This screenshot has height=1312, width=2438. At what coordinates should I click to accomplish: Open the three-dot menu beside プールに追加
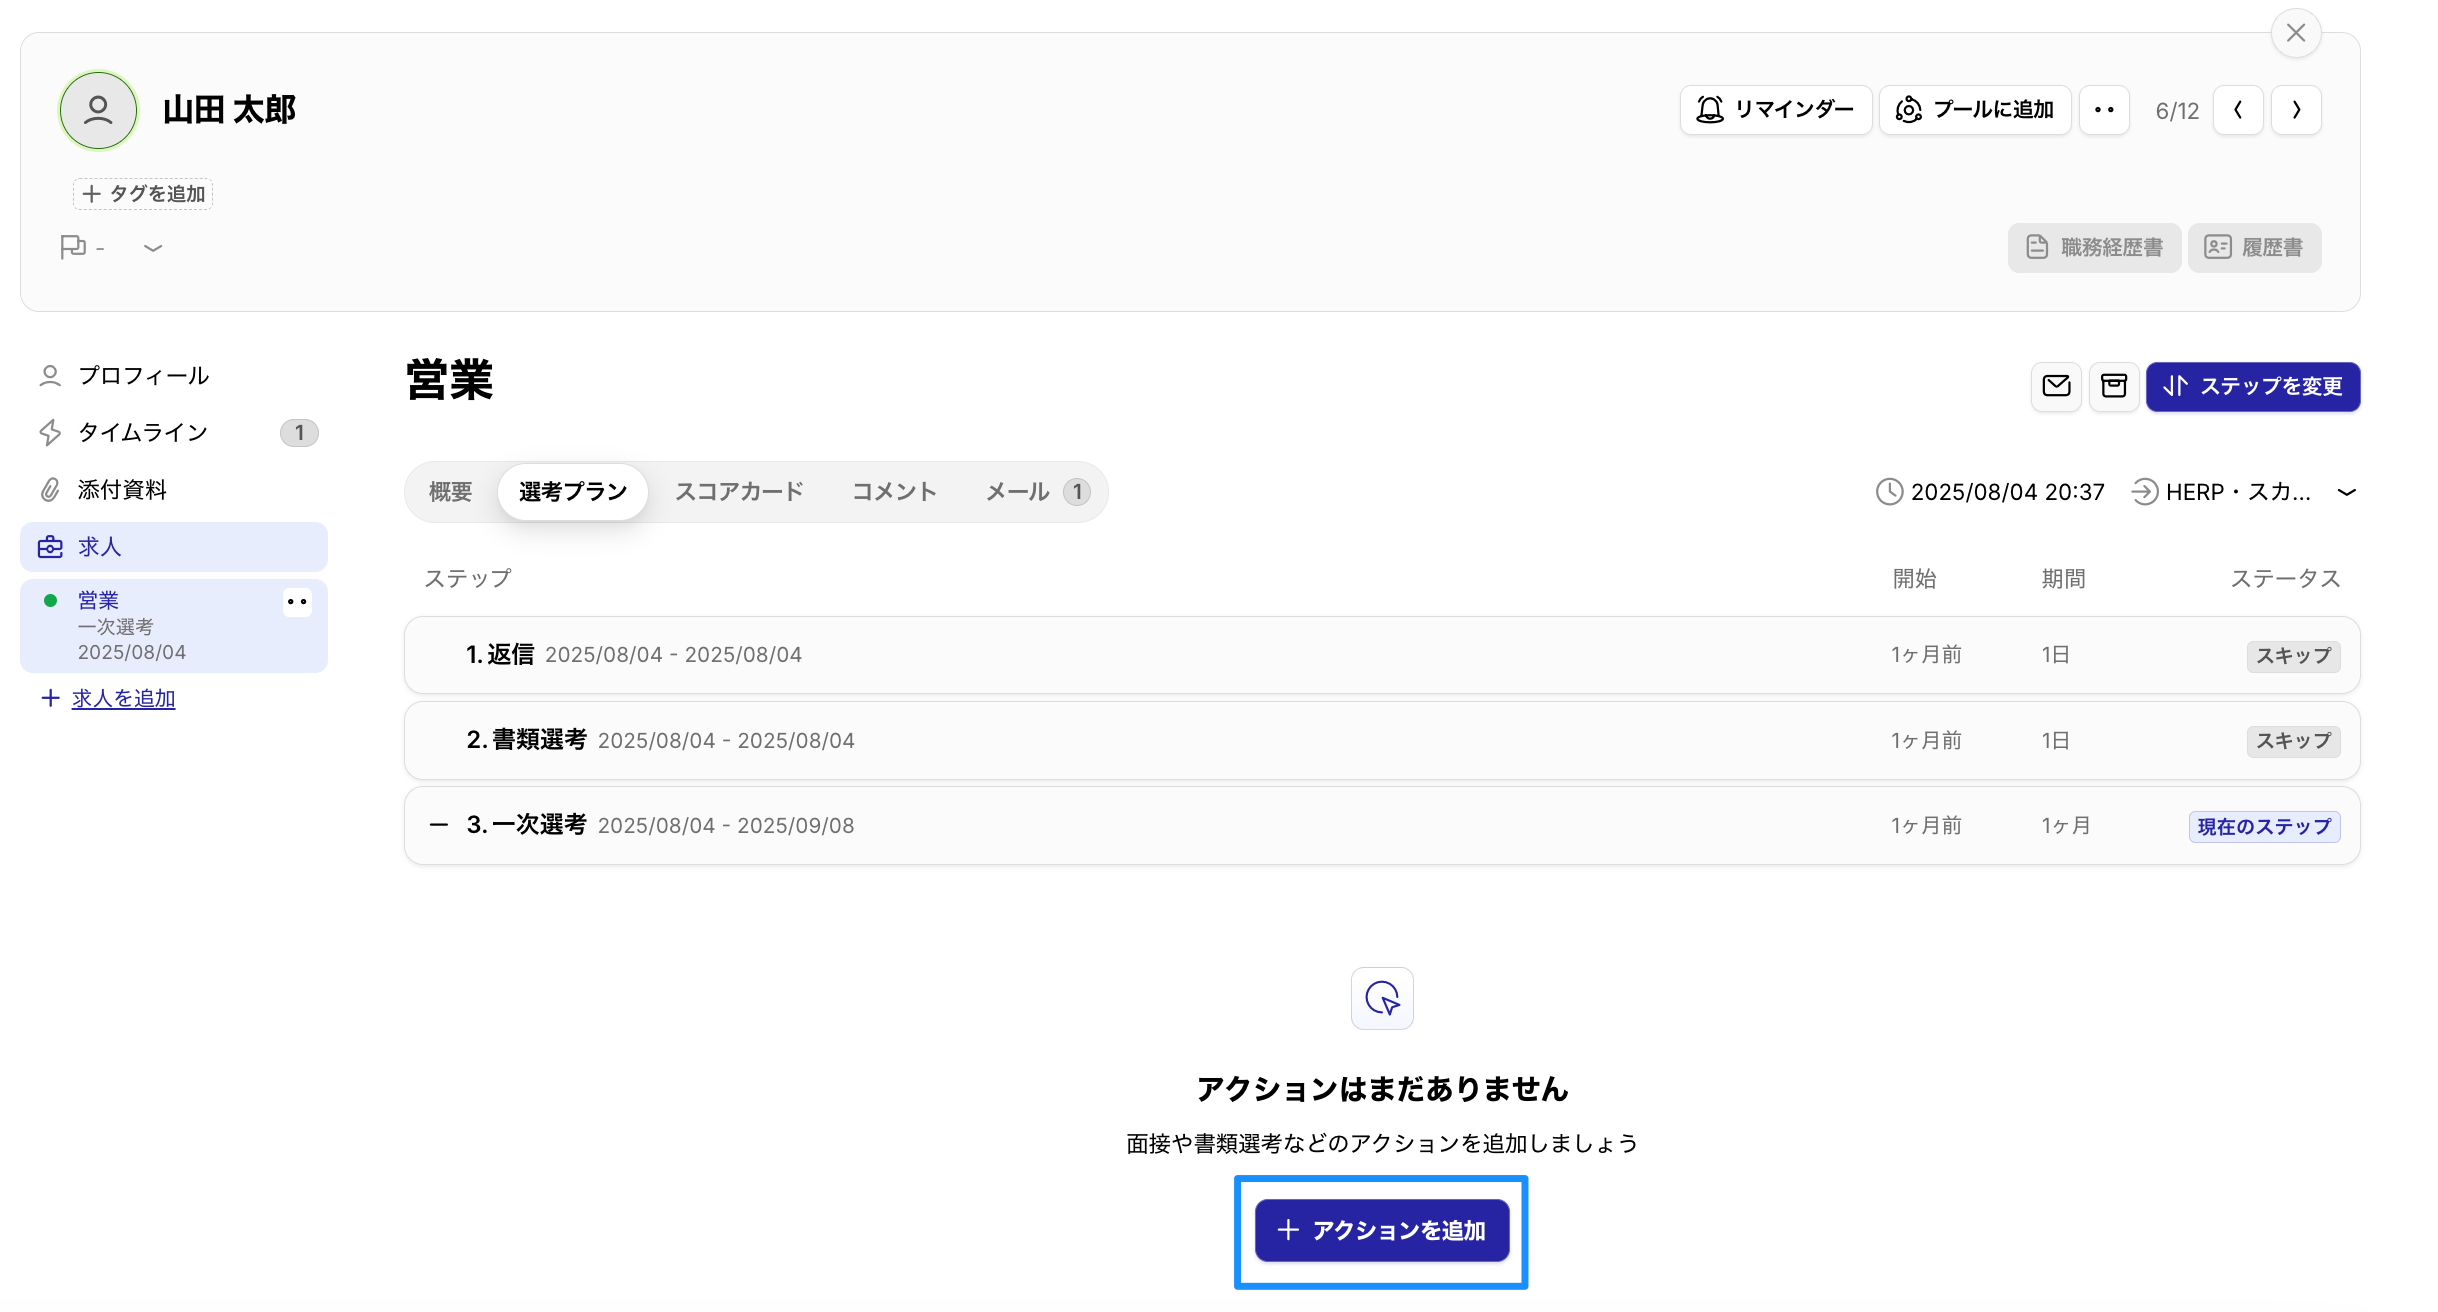(x=2104, y=110)
